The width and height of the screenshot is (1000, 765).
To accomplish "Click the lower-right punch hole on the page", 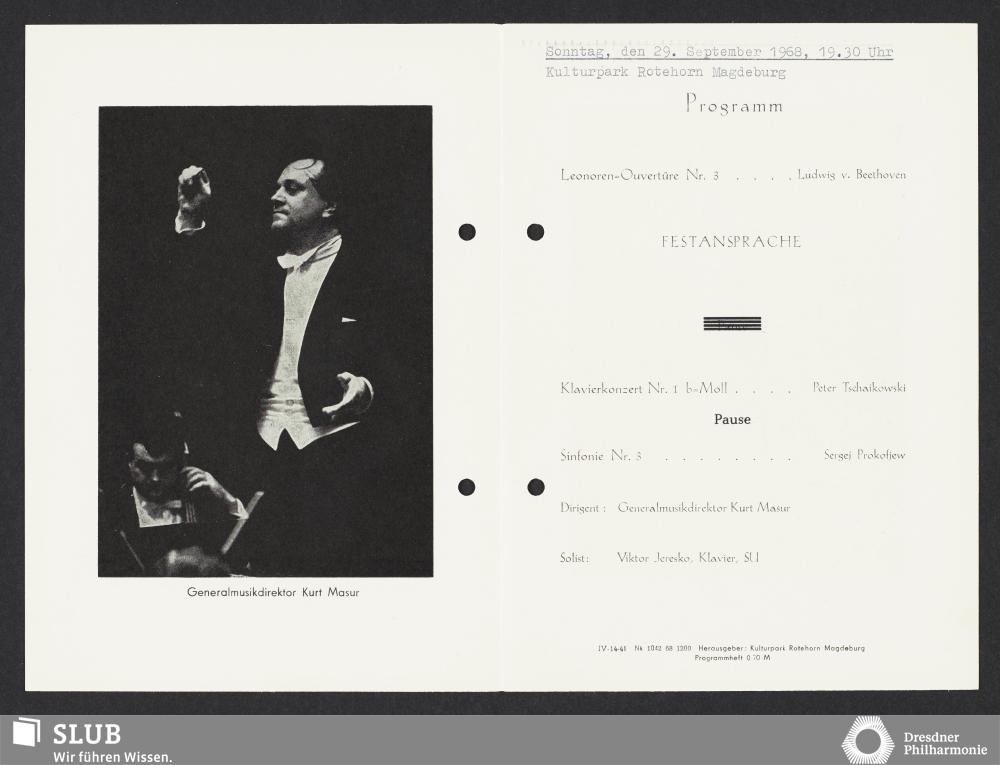I will [x=536, y=487].
